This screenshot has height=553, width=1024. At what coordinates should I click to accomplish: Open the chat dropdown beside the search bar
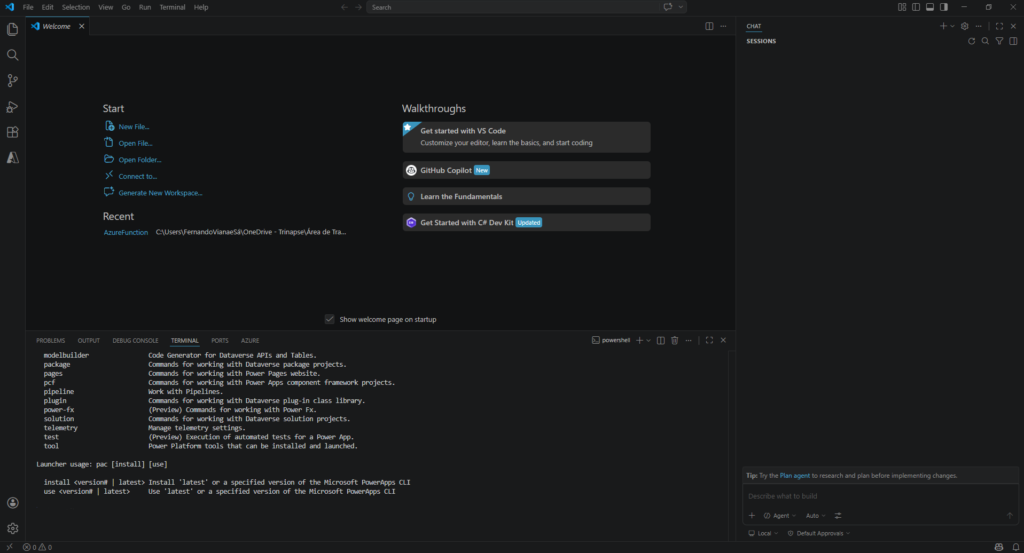pos(681,7)
